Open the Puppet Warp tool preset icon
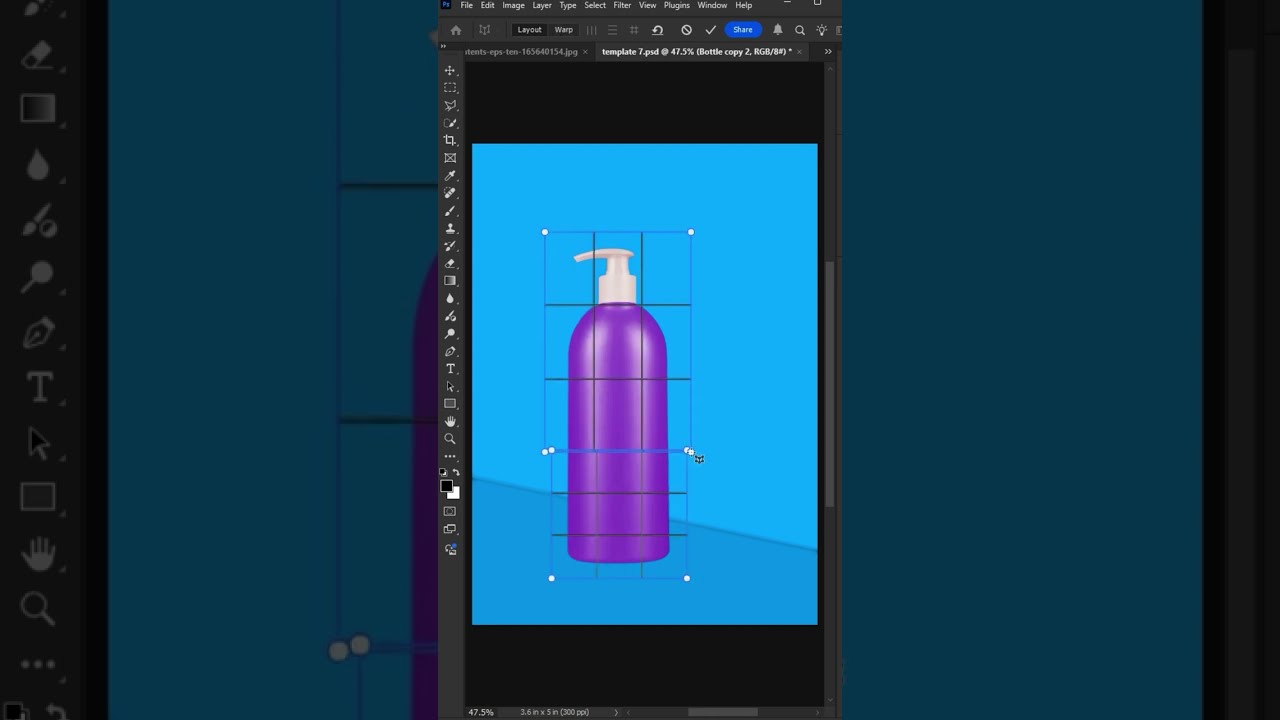This screenshot has height=720, width=1280. click(x=485, y=30)
